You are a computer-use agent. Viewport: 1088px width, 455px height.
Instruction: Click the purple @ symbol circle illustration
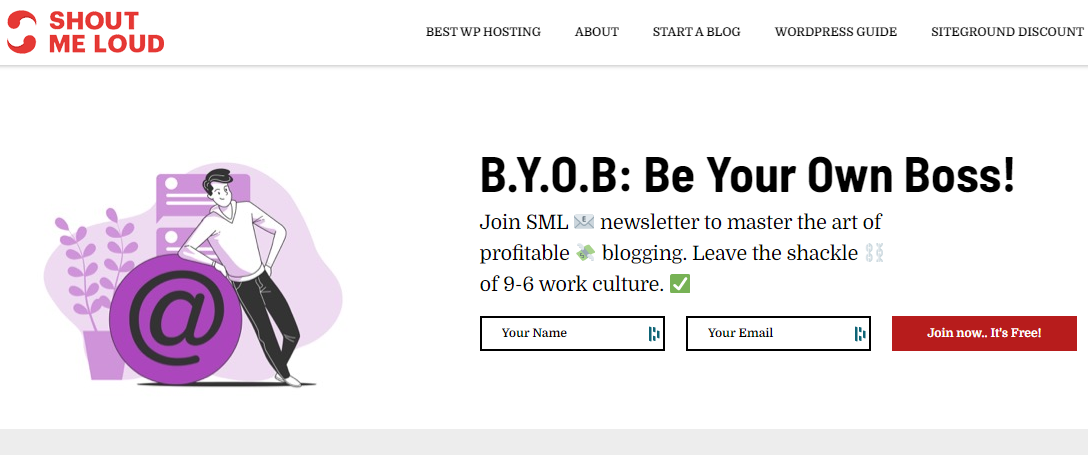tap(176, 318)
